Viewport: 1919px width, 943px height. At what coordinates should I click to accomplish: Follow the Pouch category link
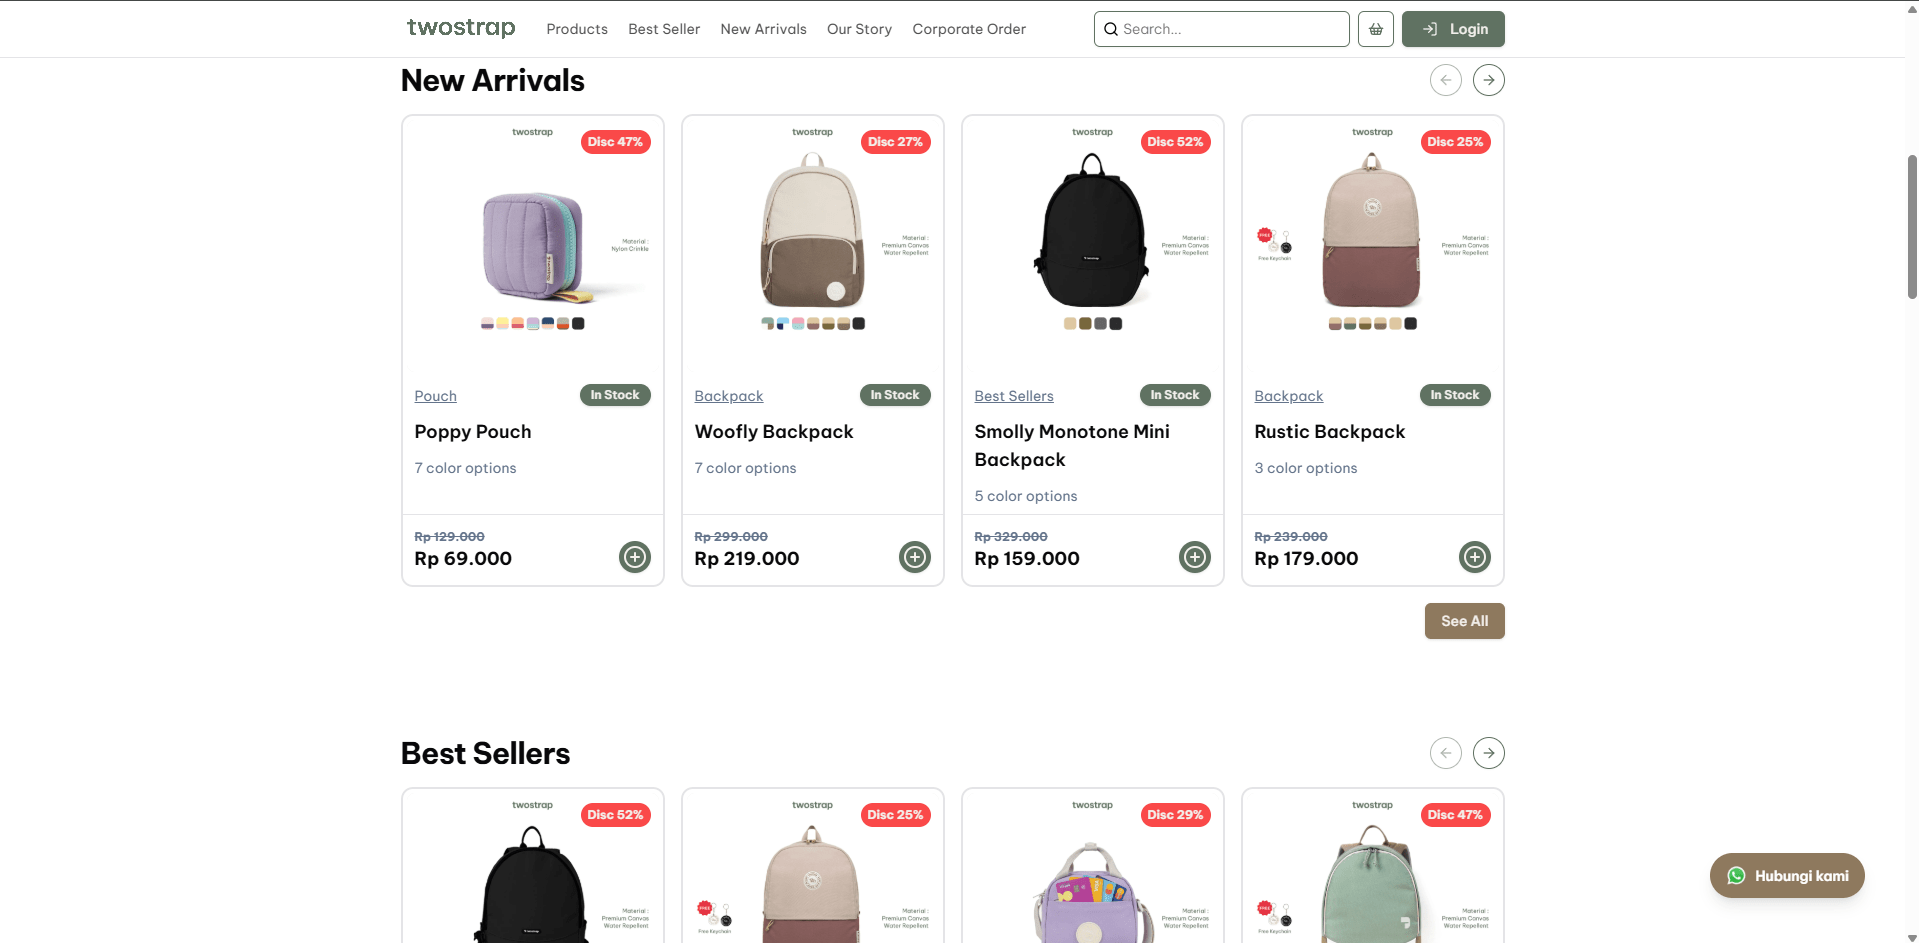point(435,396)
